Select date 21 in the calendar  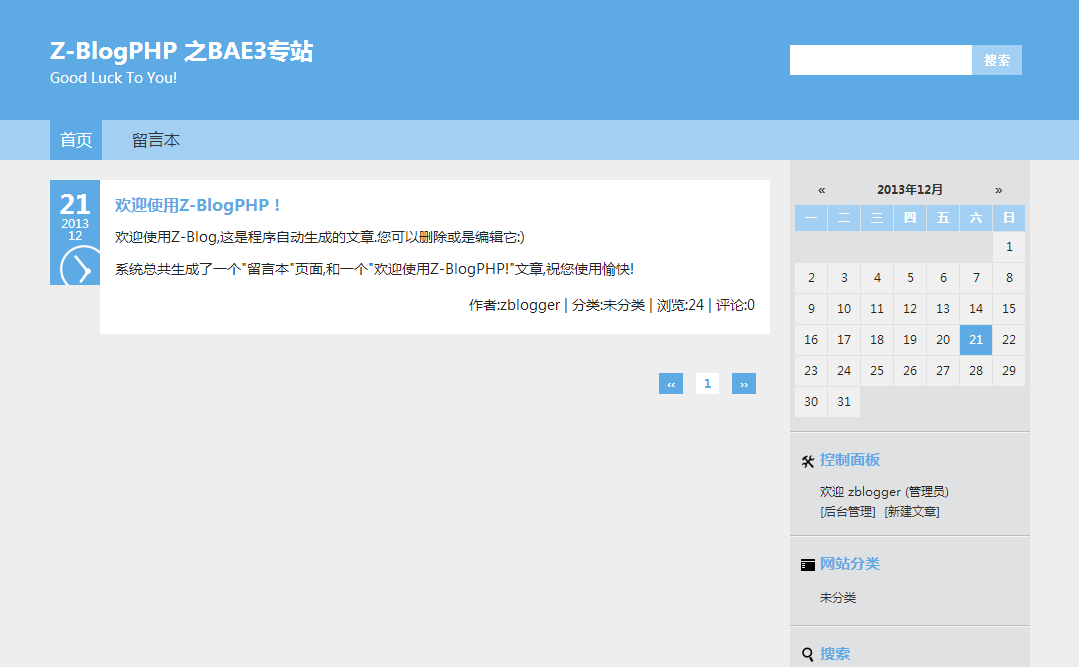coord(975,339)
